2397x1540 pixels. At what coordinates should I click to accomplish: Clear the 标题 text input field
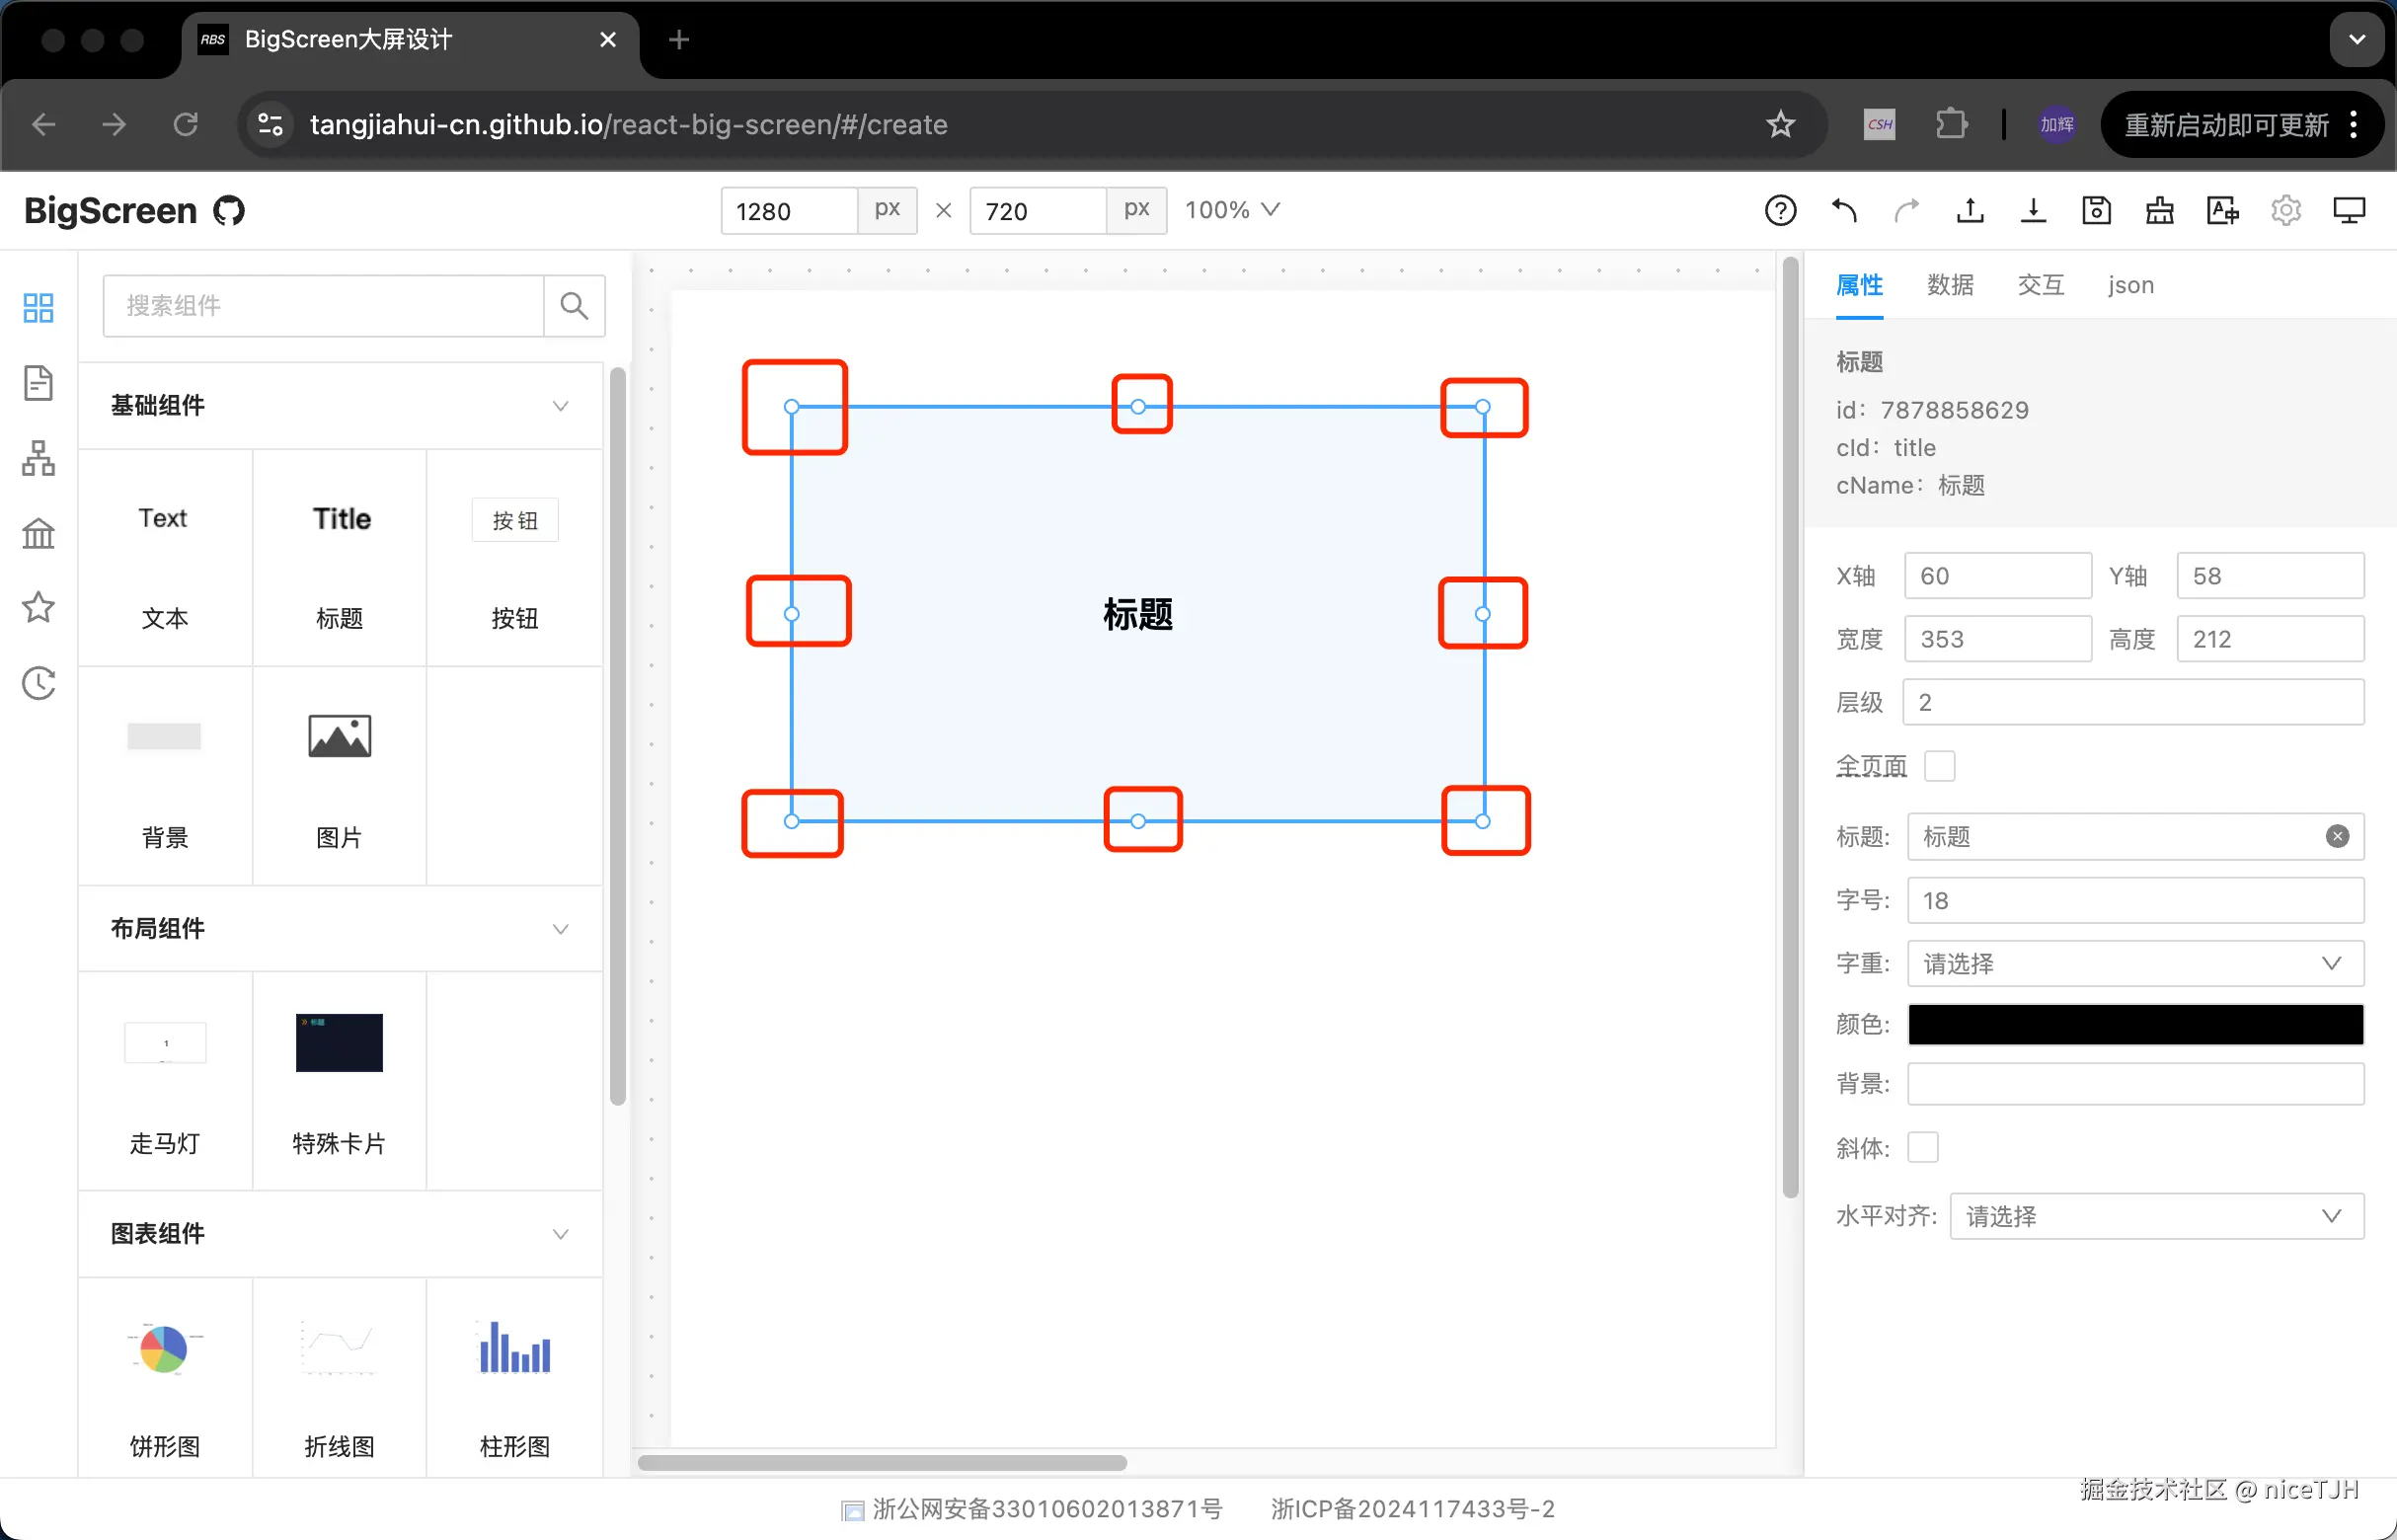click(2336, 836)
